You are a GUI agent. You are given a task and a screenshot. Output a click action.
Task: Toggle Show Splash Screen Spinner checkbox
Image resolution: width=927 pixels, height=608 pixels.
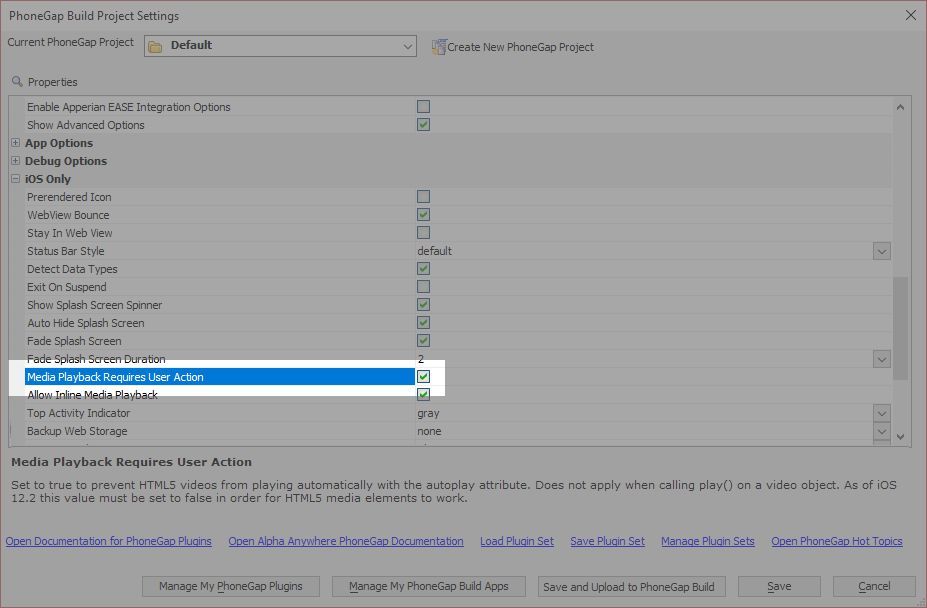[423, 305]
